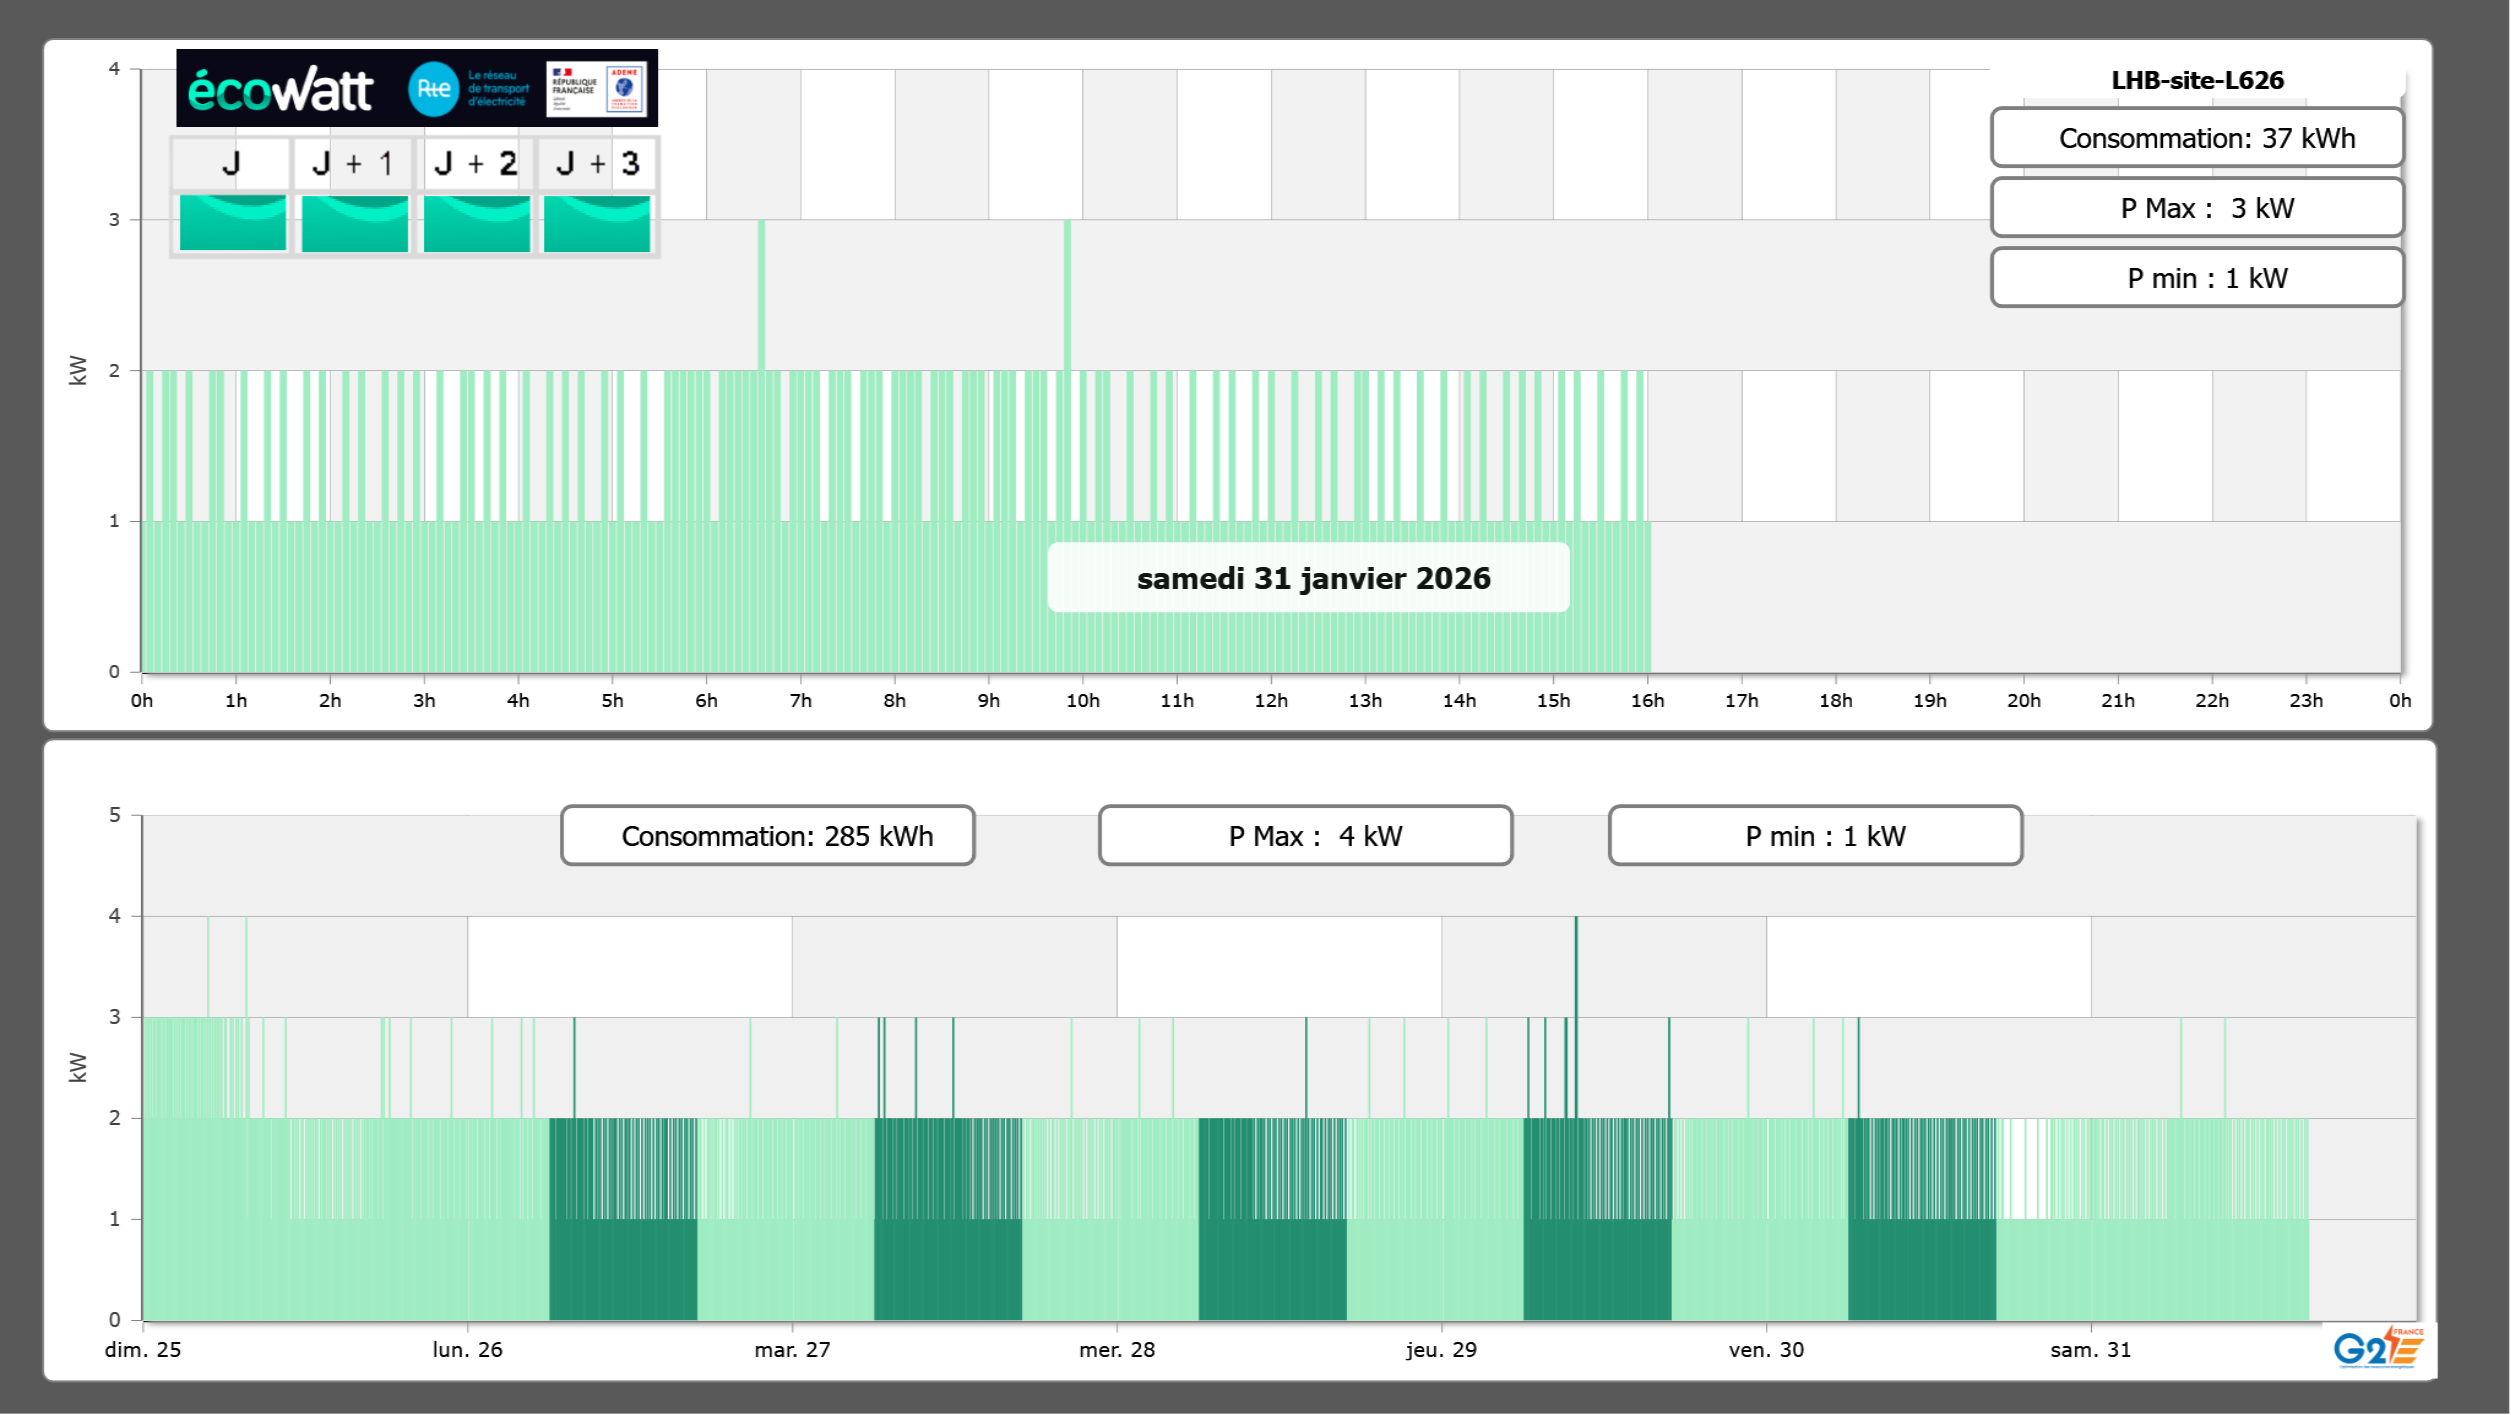Screen dimensions: 2511x1415
Task: Select the J day tab
Action: click(x=232, y=164)
